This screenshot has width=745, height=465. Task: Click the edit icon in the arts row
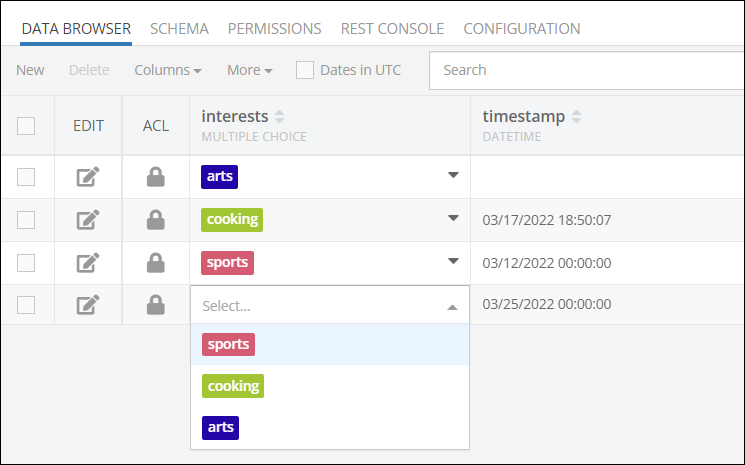88,177
